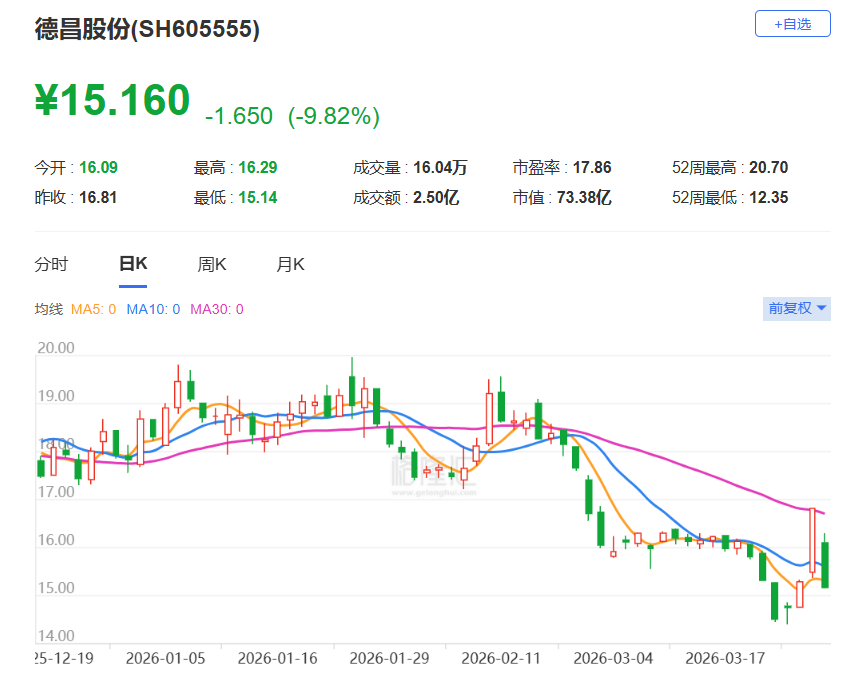The height and width of the screenshot is (674, 865).
Task: Click the 14.00 price axis label
Action: (x=56, y=636)
